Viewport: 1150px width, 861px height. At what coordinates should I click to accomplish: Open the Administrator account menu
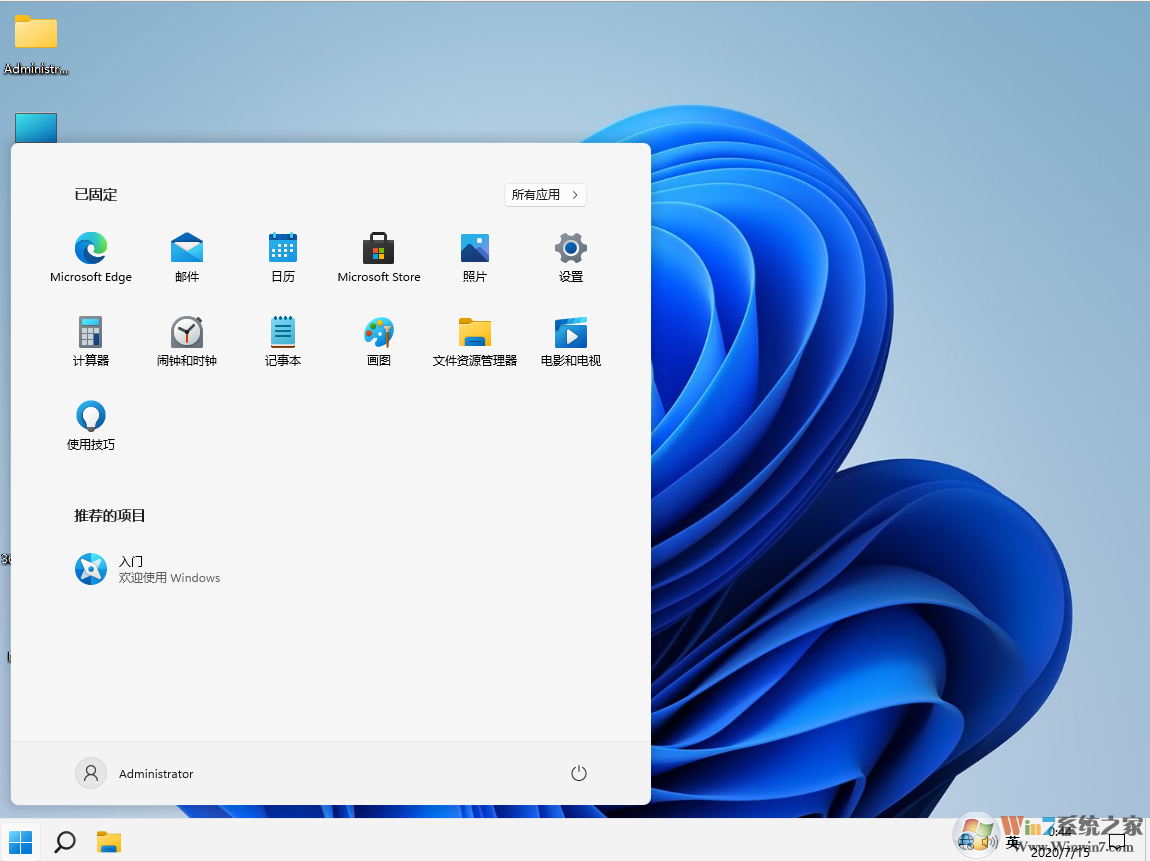(134, 772)
